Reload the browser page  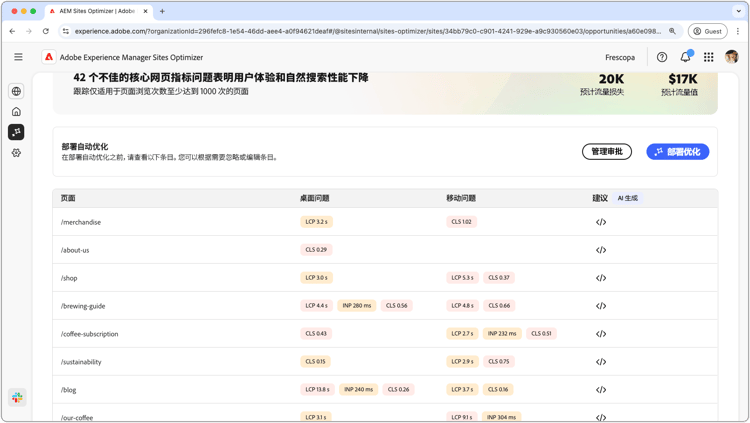(45, 31)
